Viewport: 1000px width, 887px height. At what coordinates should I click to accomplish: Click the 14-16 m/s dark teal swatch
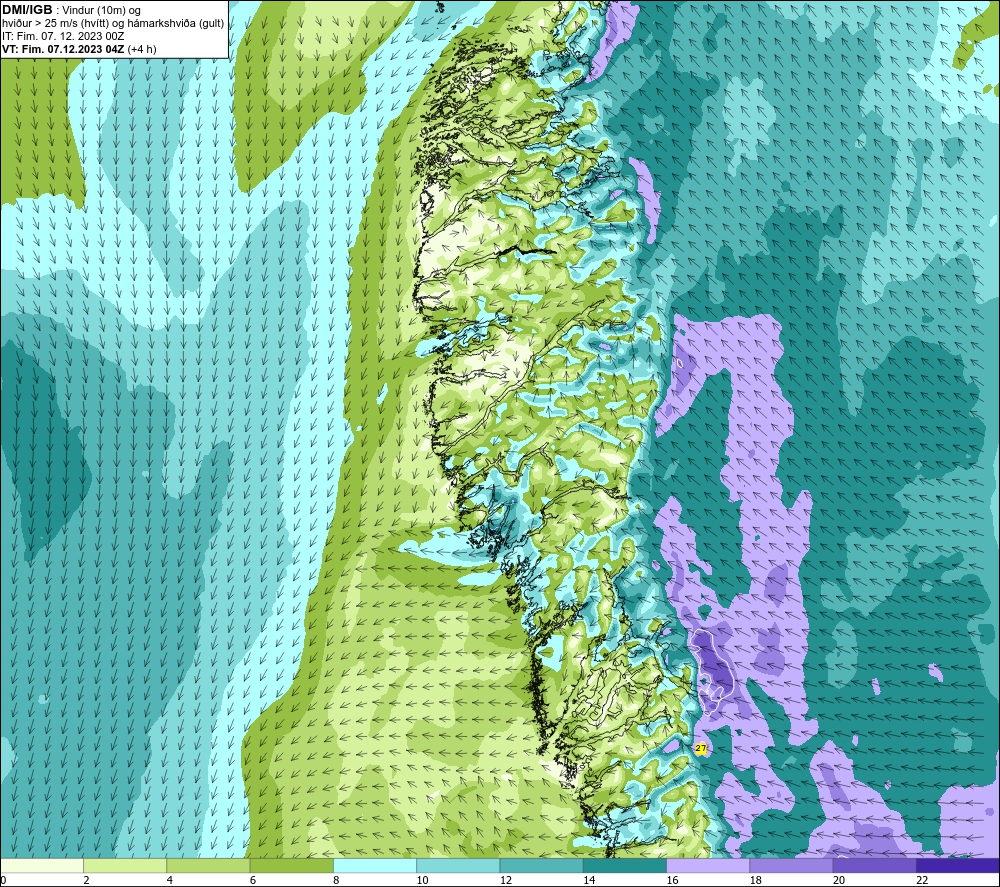tap(625, 866)
